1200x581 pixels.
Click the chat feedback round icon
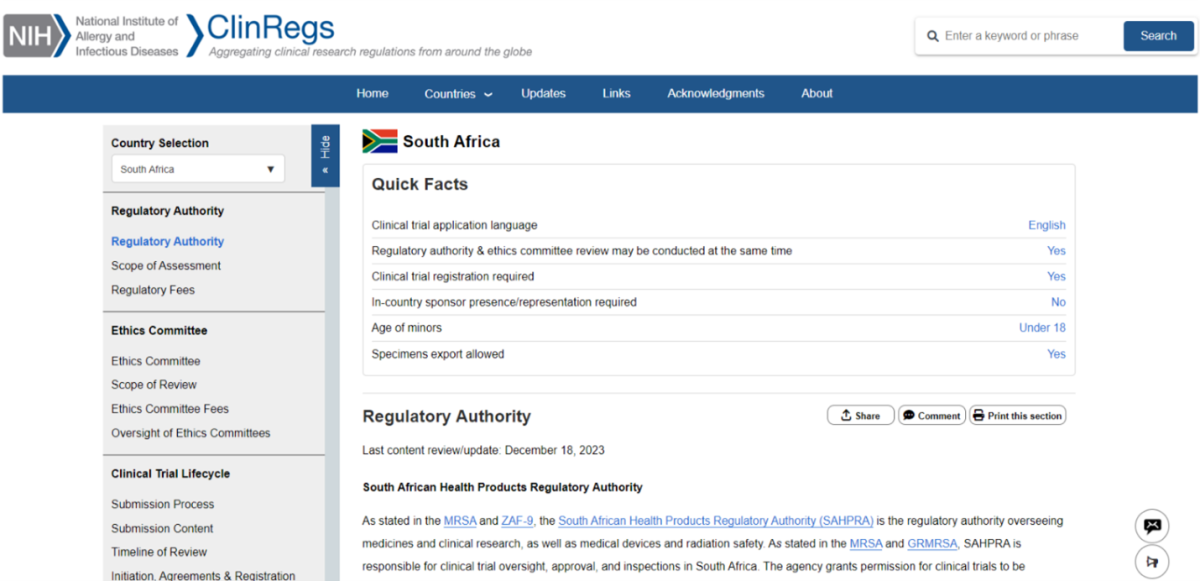[1152, 526]
